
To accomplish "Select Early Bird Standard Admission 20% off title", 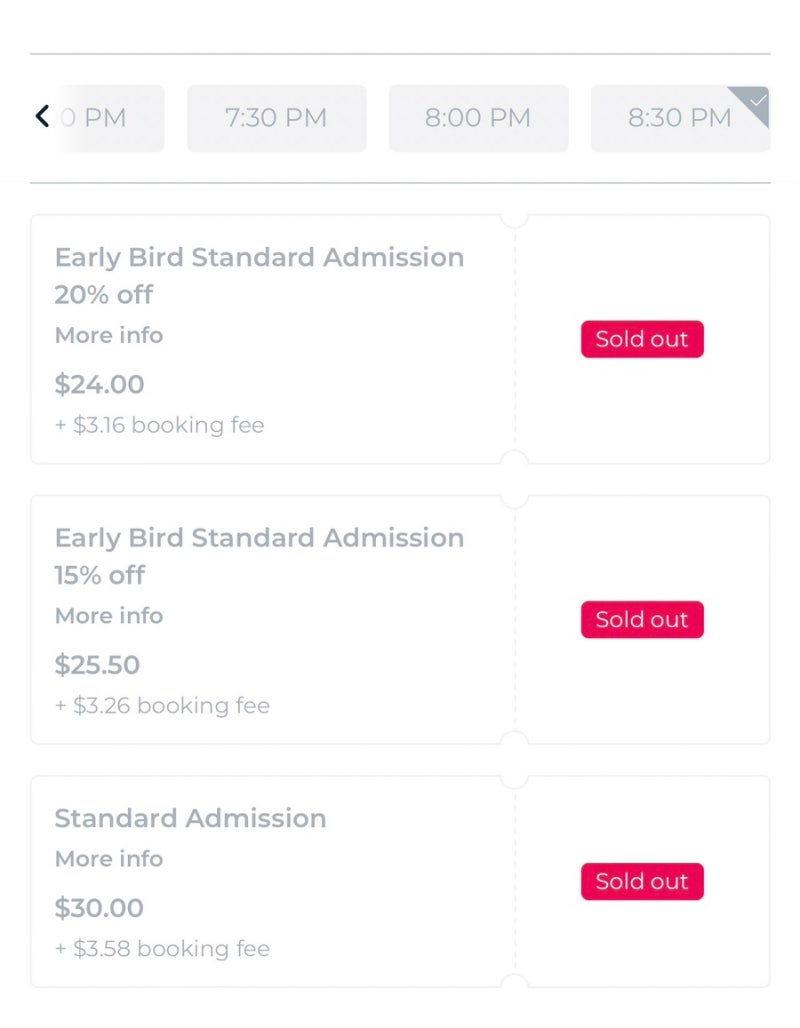I will [x=259, y=275].
